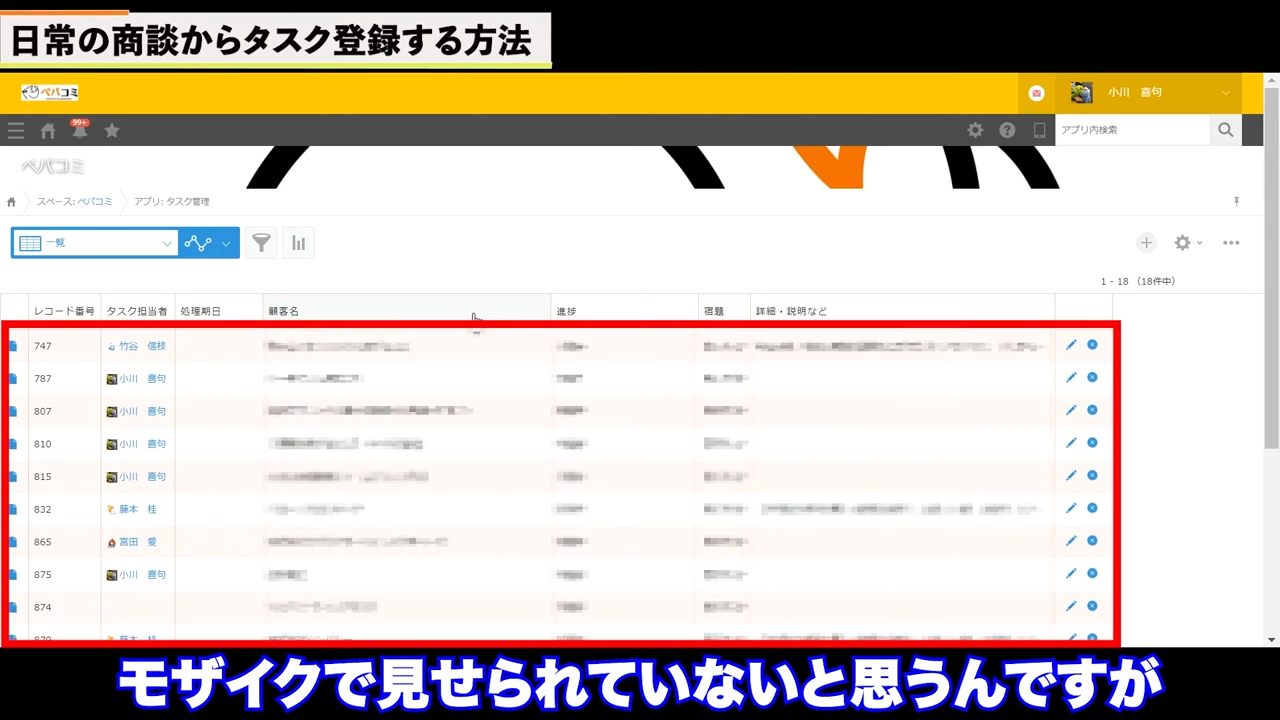Click the magnifier search button
Screen dimensions: 1280x720
pyautogui.click(x=1225, y=130)
